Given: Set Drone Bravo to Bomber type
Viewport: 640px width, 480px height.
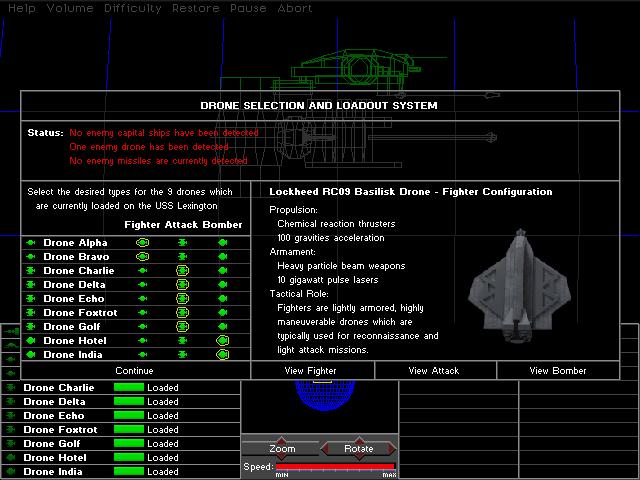Looking at the screenshot, I should click(222, 256).
